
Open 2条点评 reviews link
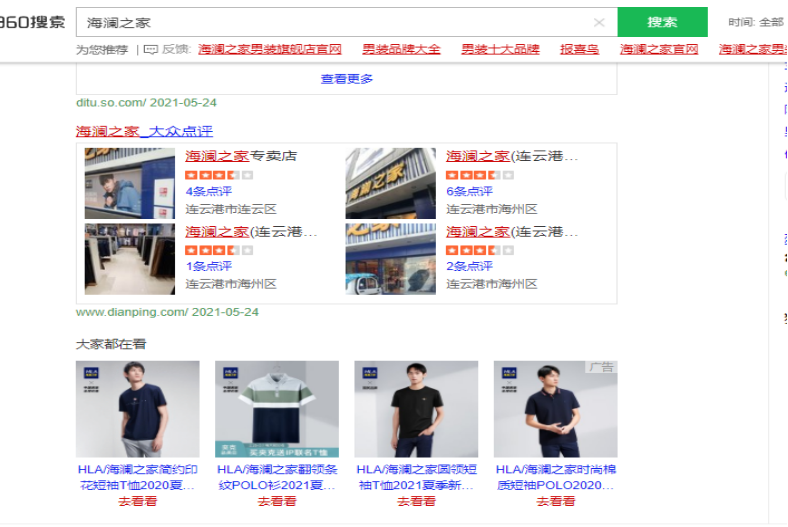(x=469, y=266)
